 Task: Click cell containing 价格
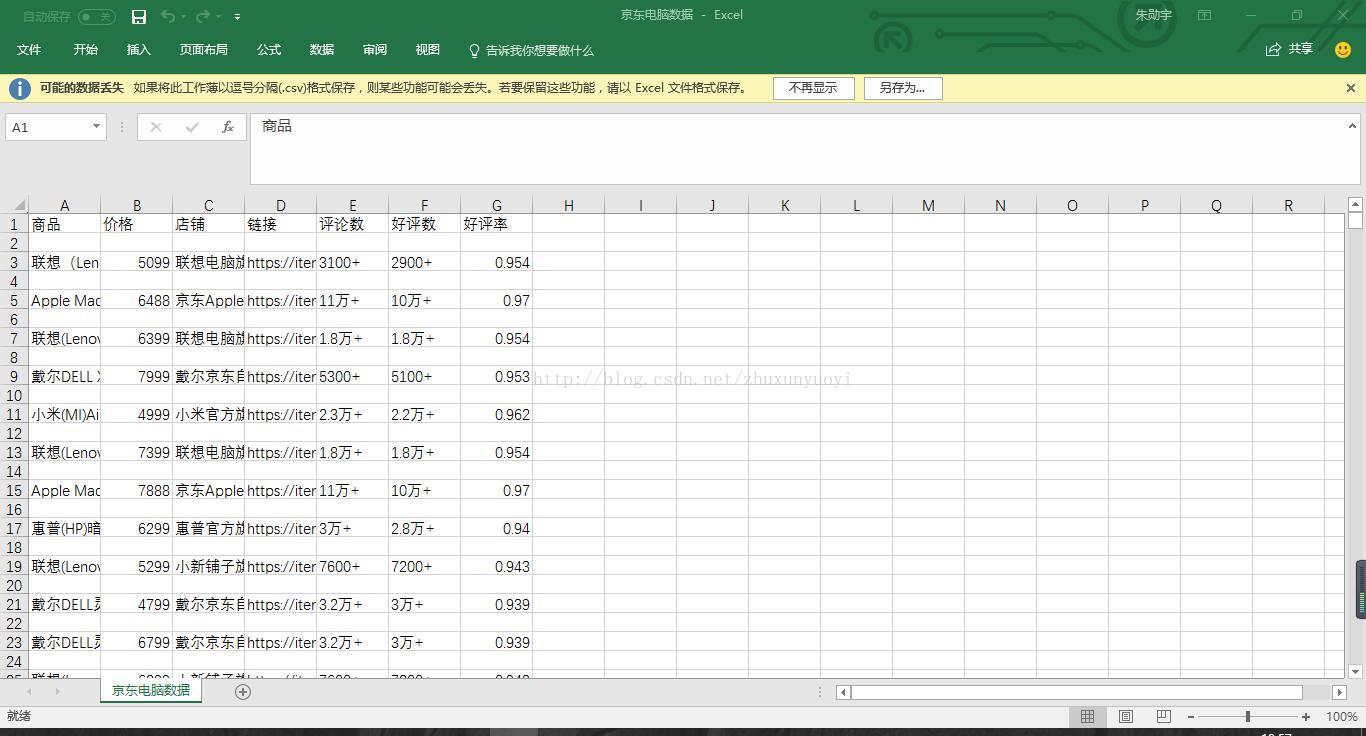(x=136, y=224)
